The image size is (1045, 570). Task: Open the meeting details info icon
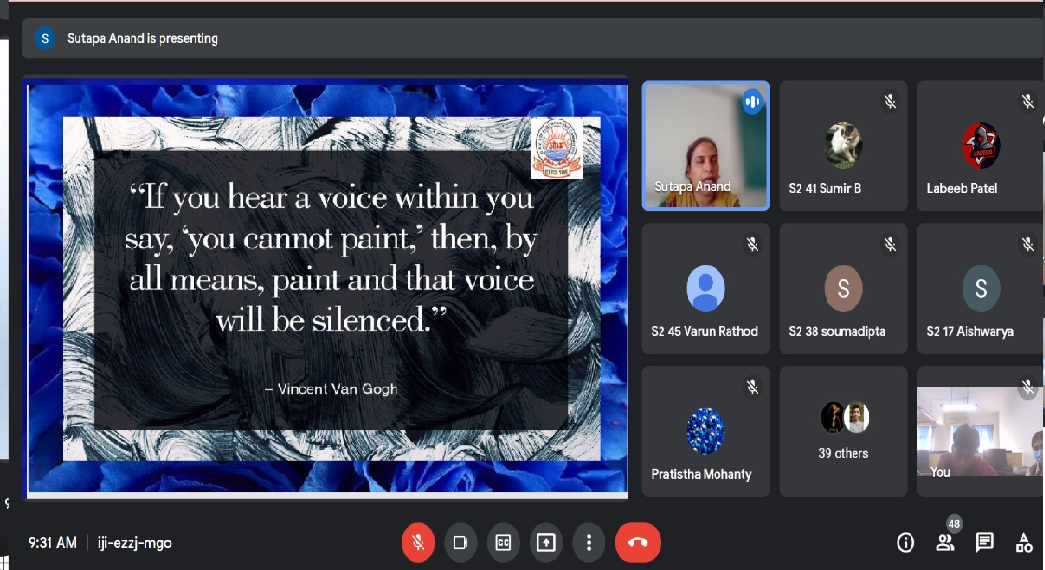pyautogui.click(x=905, y=542)
